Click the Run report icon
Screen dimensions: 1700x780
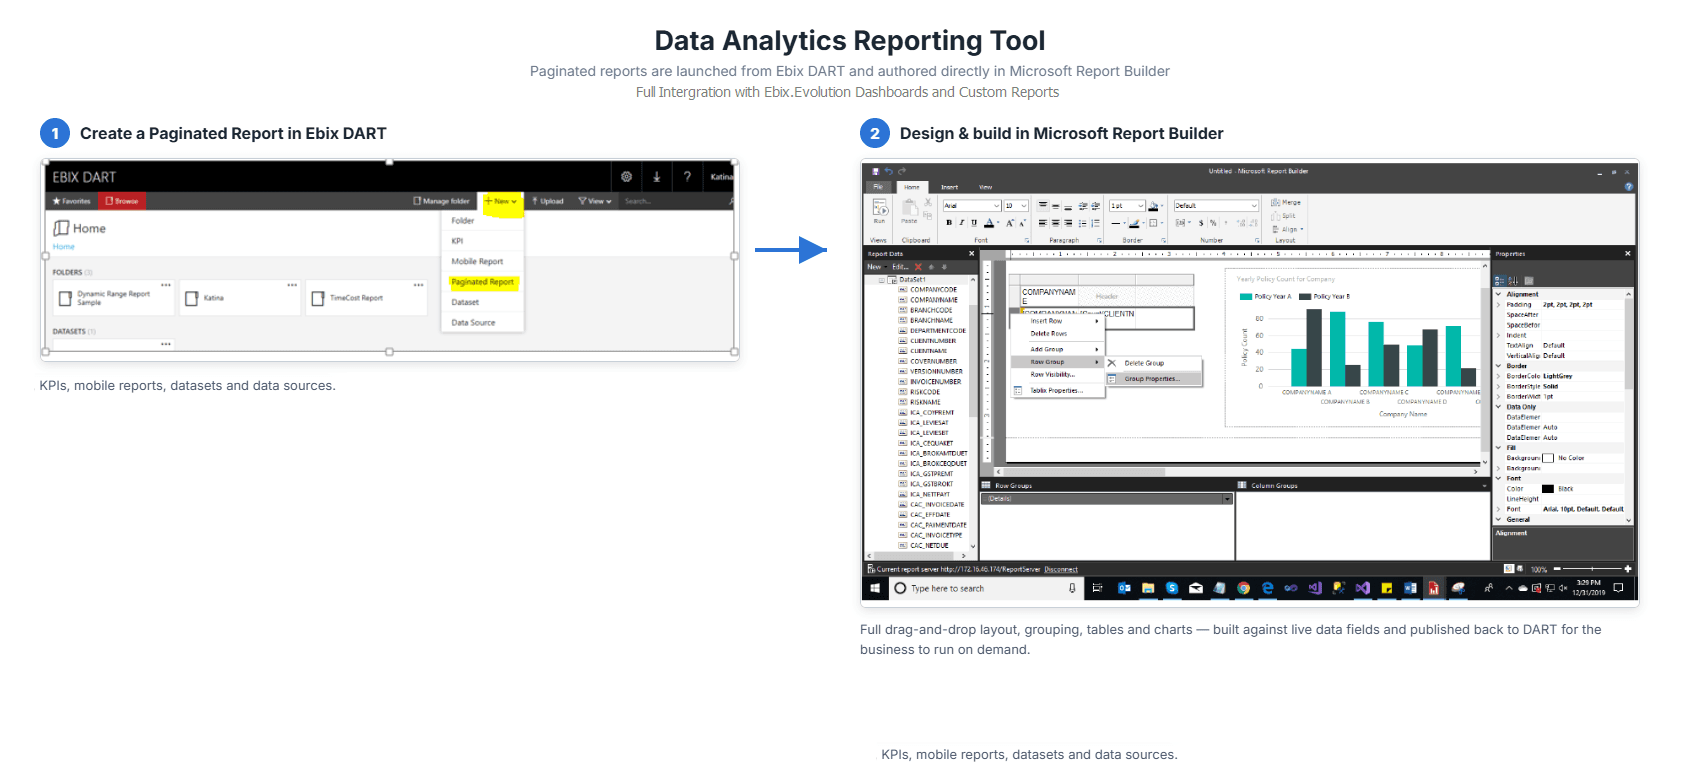point(880,209)
